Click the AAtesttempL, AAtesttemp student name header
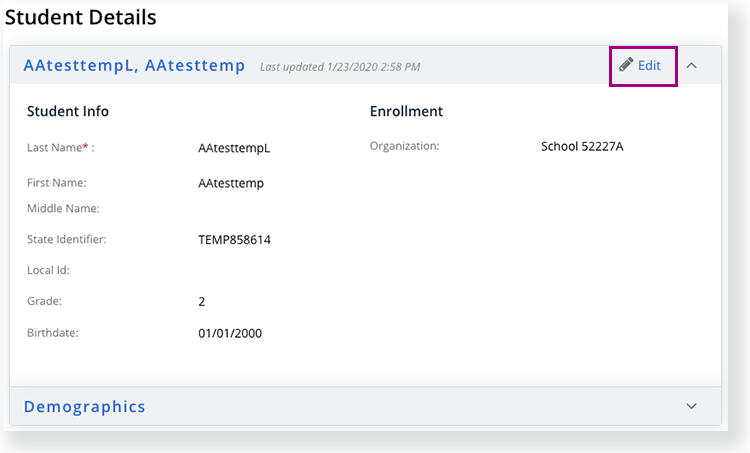 click(x=134, y=66)
